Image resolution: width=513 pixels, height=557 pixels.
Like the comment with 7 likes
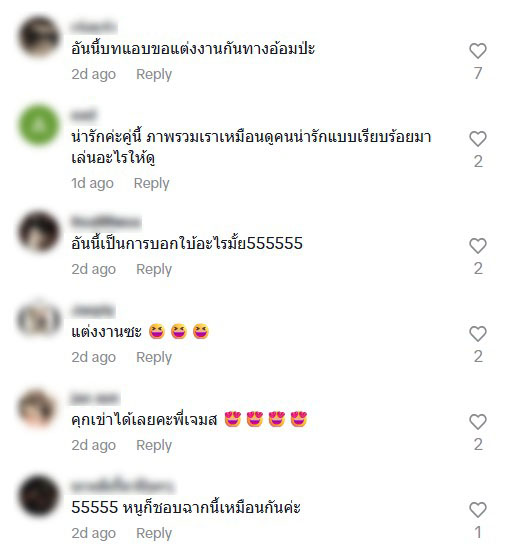[x=478, y=51]
